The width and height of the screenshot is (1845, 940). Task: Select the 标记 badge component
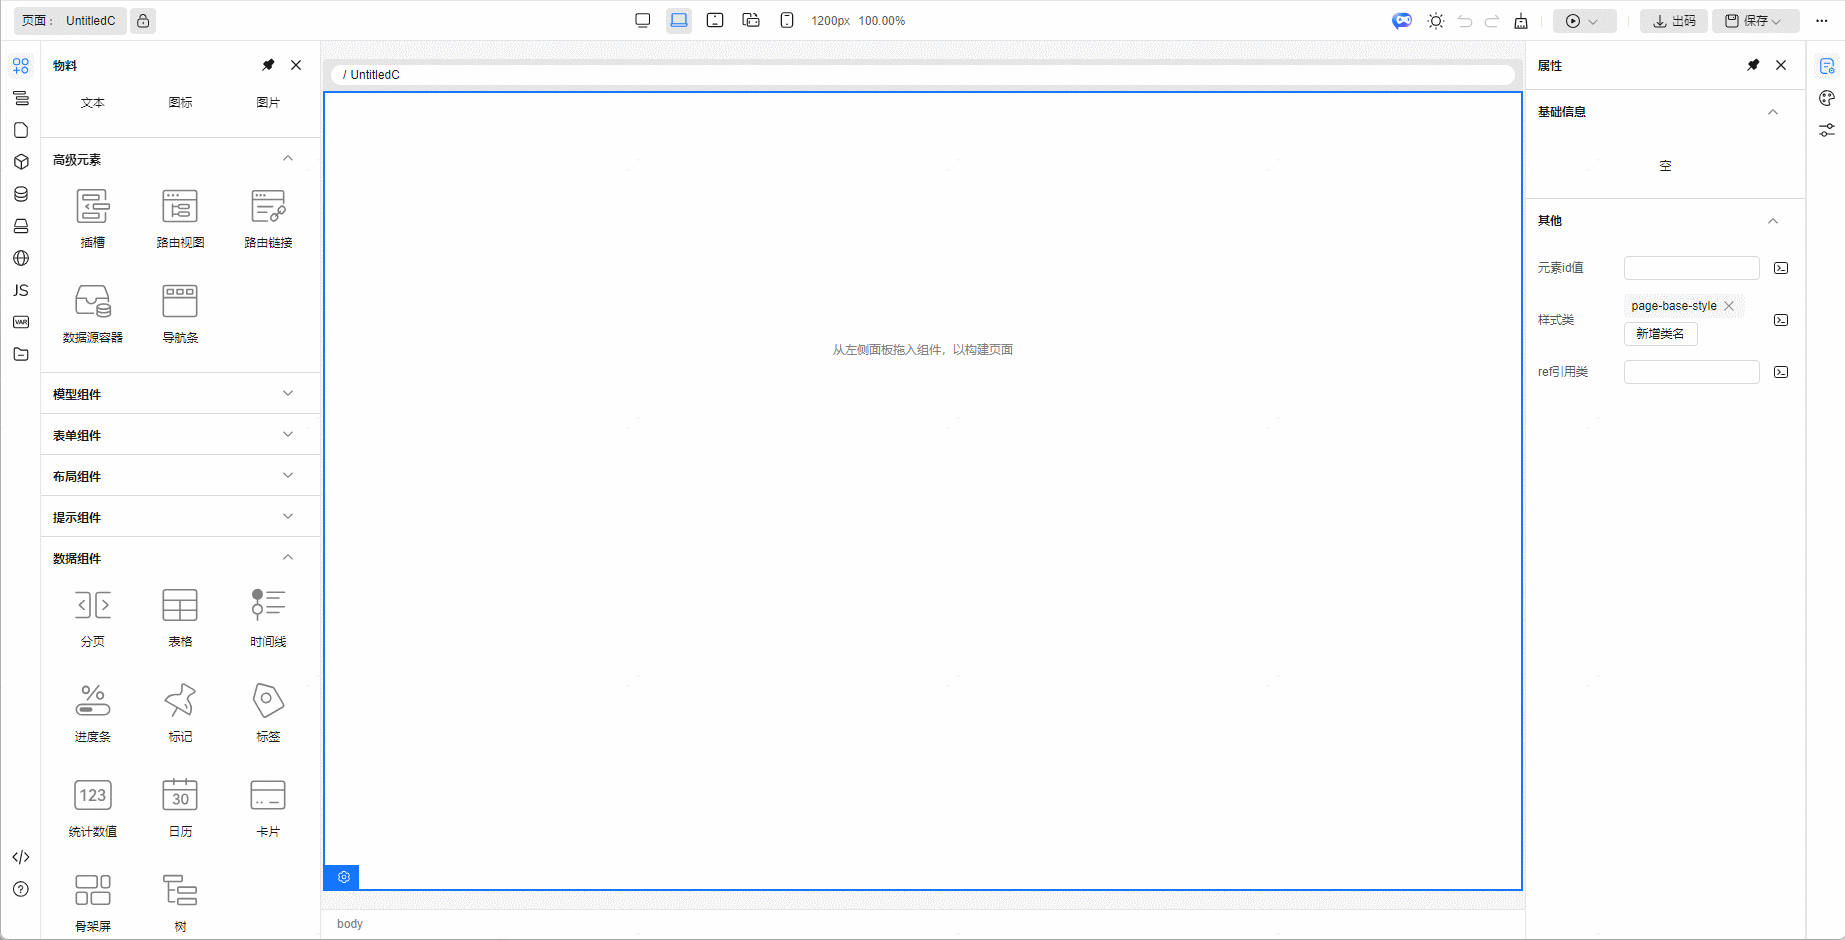coord(180,712)
